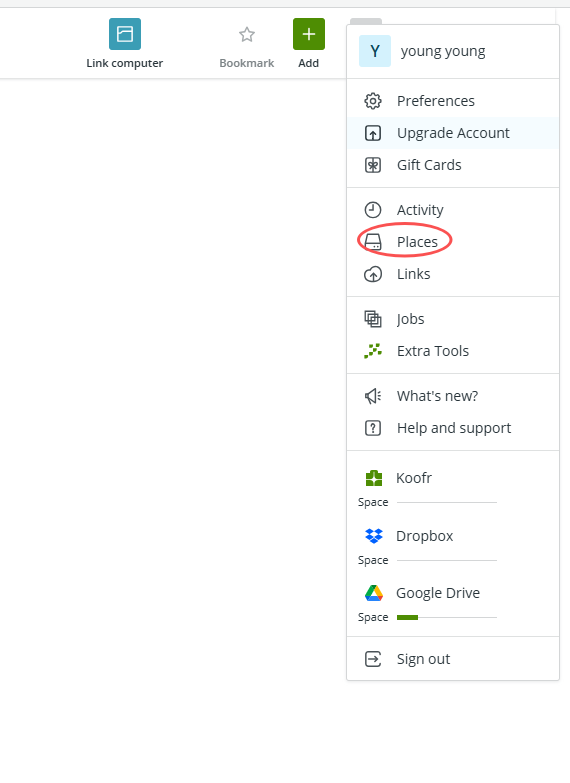
Task: Choose Help and support
Action: [x=453, y=428]
